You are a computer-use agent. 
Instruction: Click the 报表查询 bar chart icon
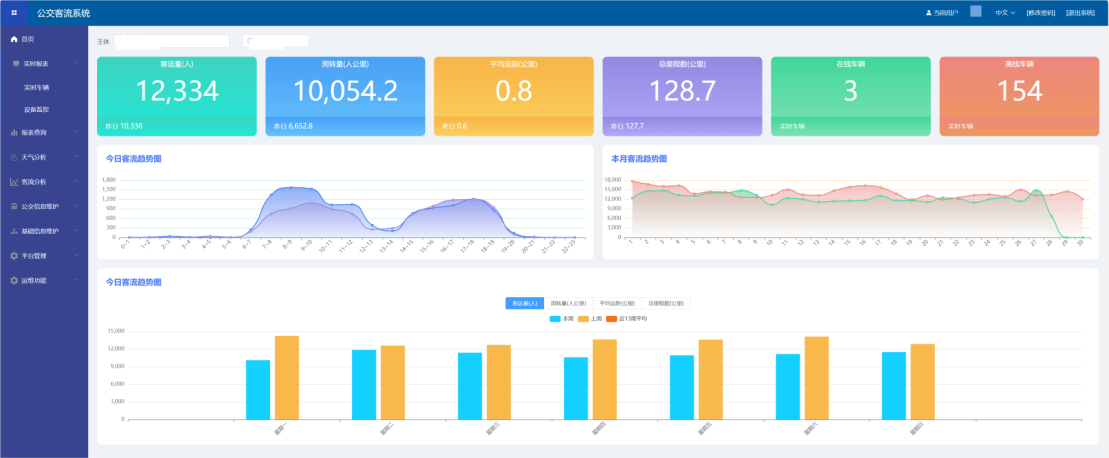click(14, 132)
